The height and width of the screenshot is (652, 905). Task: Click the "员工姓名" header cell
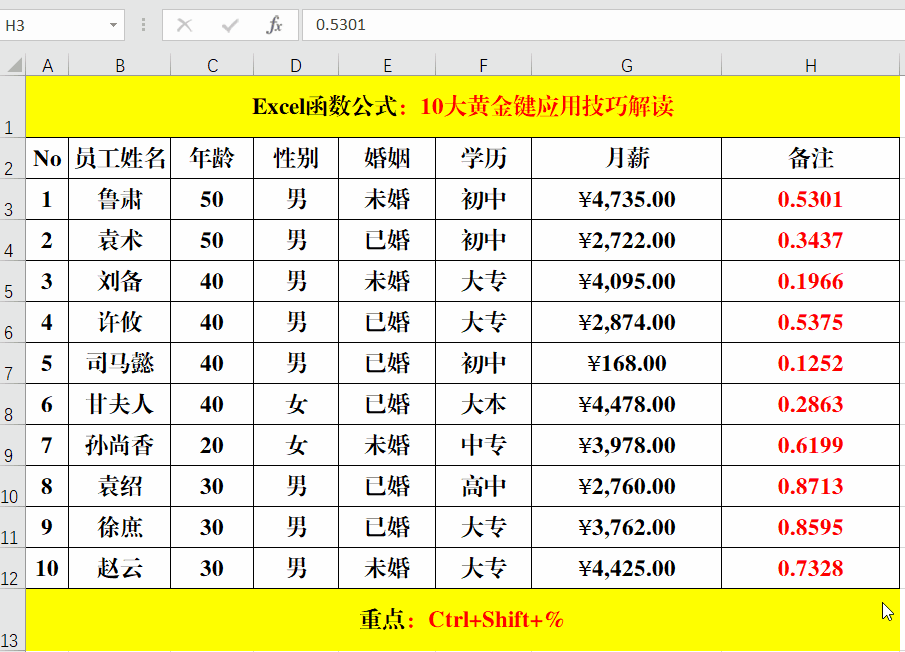pos(119,158)
